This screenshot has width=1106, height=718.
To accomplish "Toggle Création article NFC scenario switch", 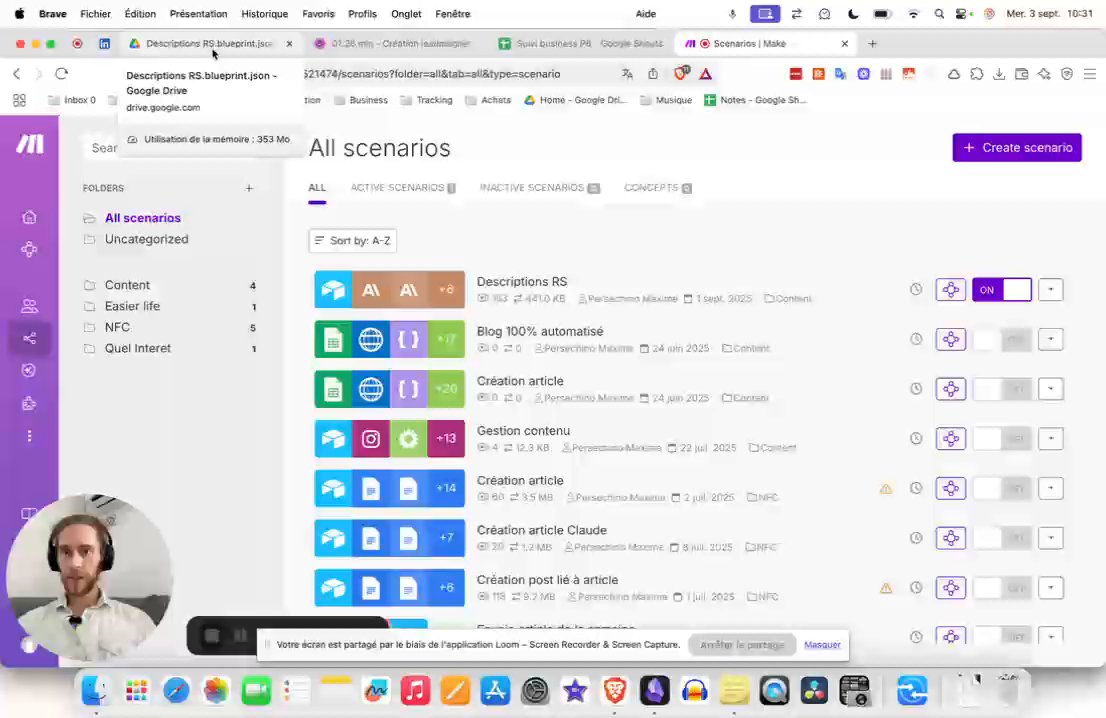I will point(1002,488).
